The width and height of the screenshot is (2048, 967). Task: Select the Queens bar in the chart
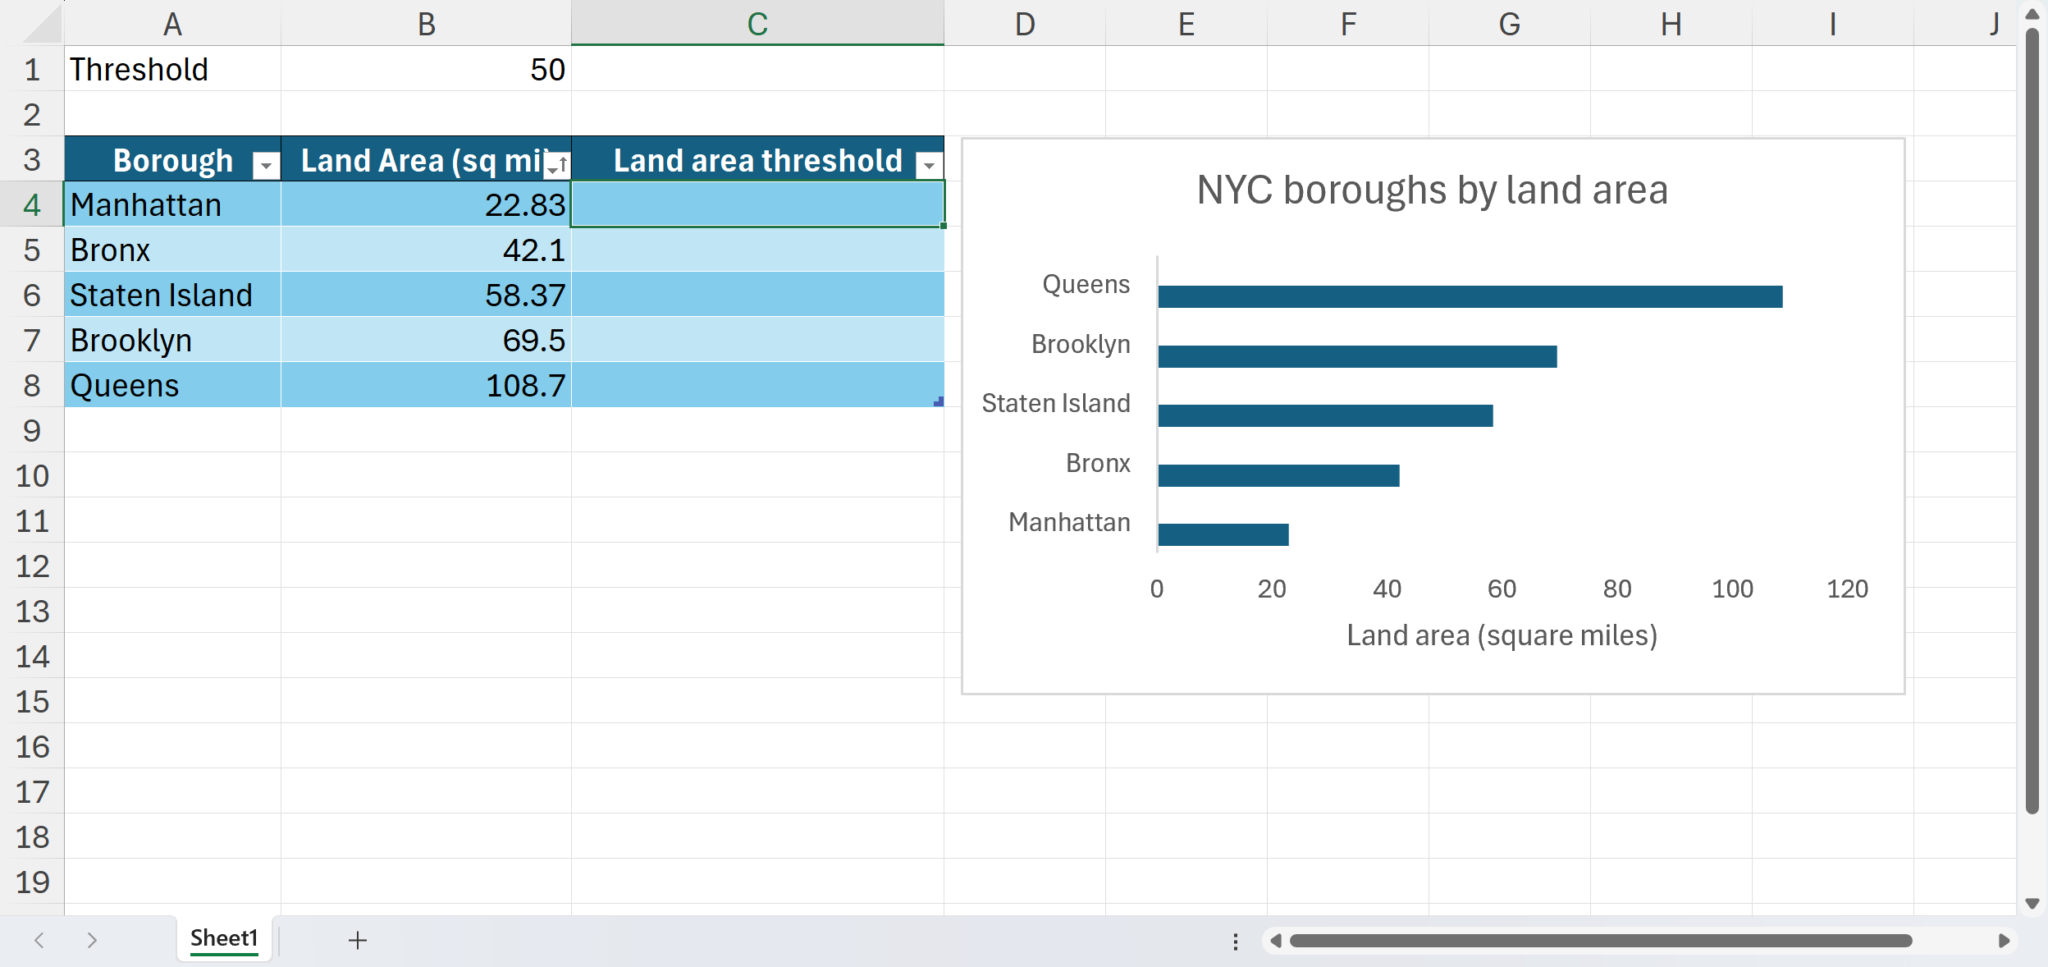tap(1469, 297)
